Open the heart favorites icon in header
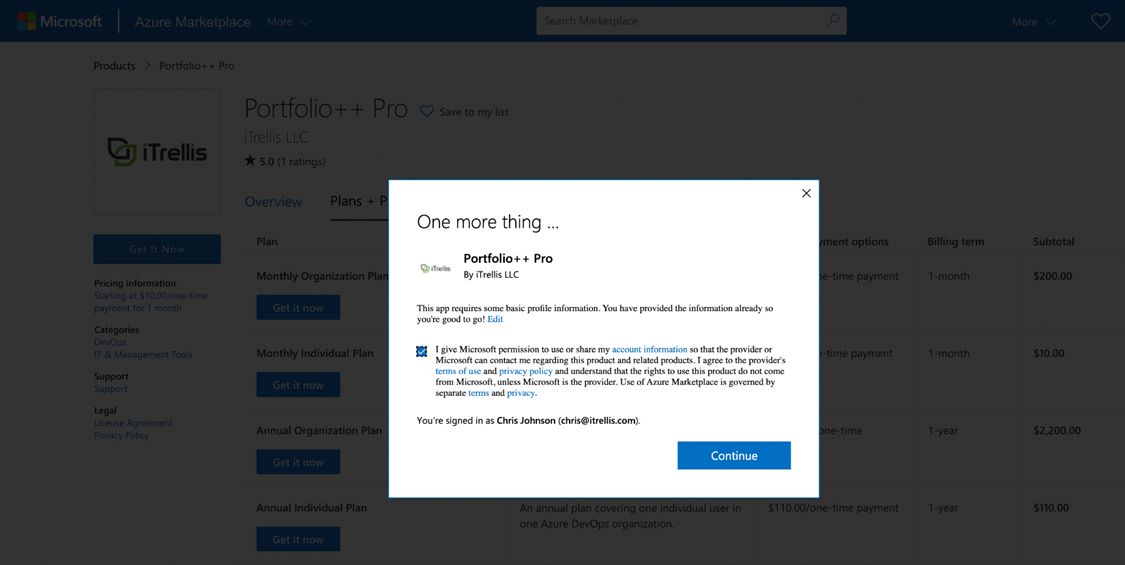 point(1100,21)
